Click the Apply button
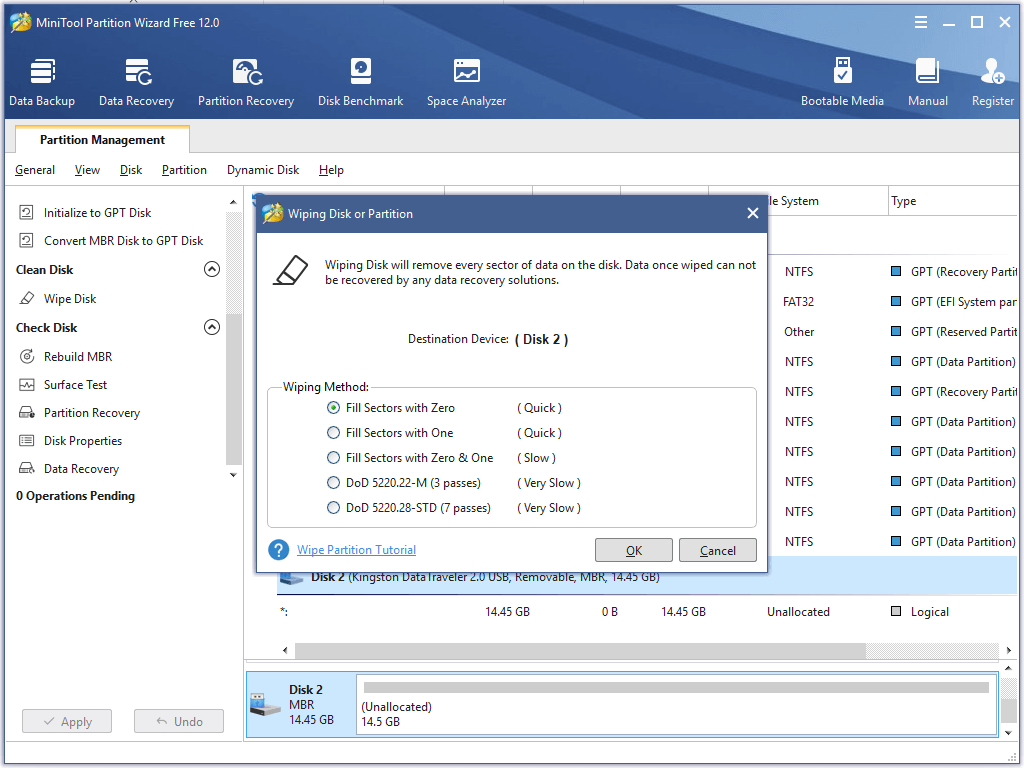 tap(67, 722)
